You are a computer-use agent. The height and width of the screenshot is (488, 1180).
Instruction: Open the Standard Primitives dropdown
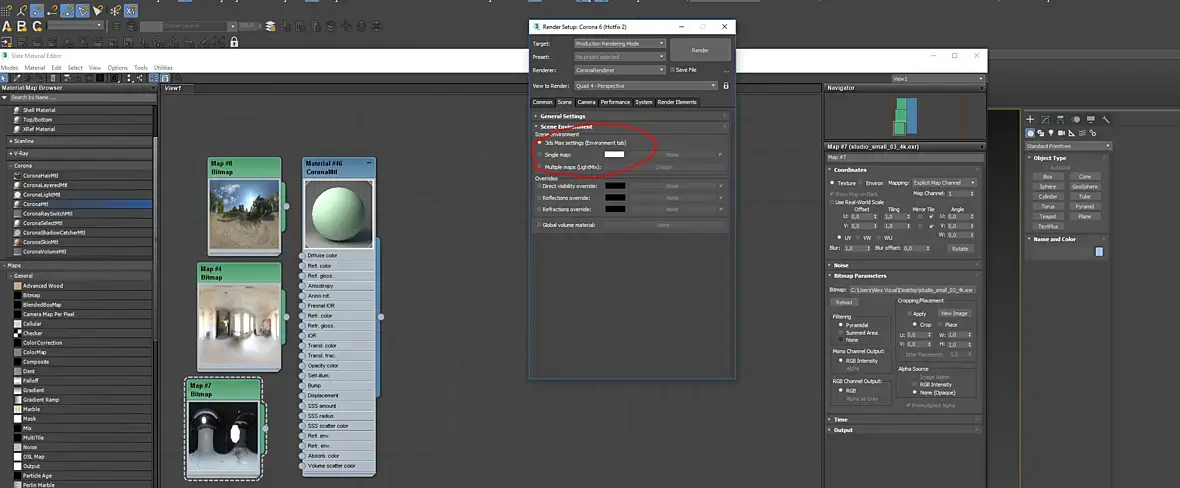[1069, 145]
